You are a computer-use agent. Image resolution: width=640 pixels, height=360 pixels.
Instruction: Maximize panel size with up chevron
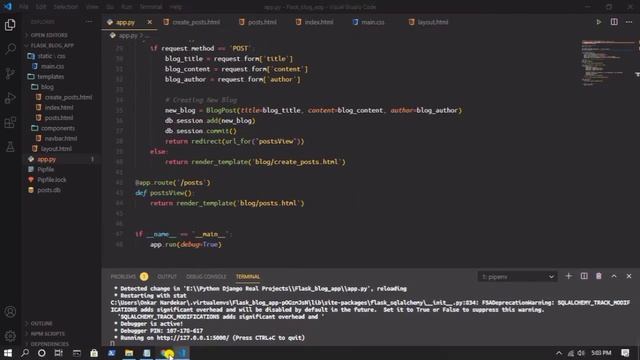point(614,276)
